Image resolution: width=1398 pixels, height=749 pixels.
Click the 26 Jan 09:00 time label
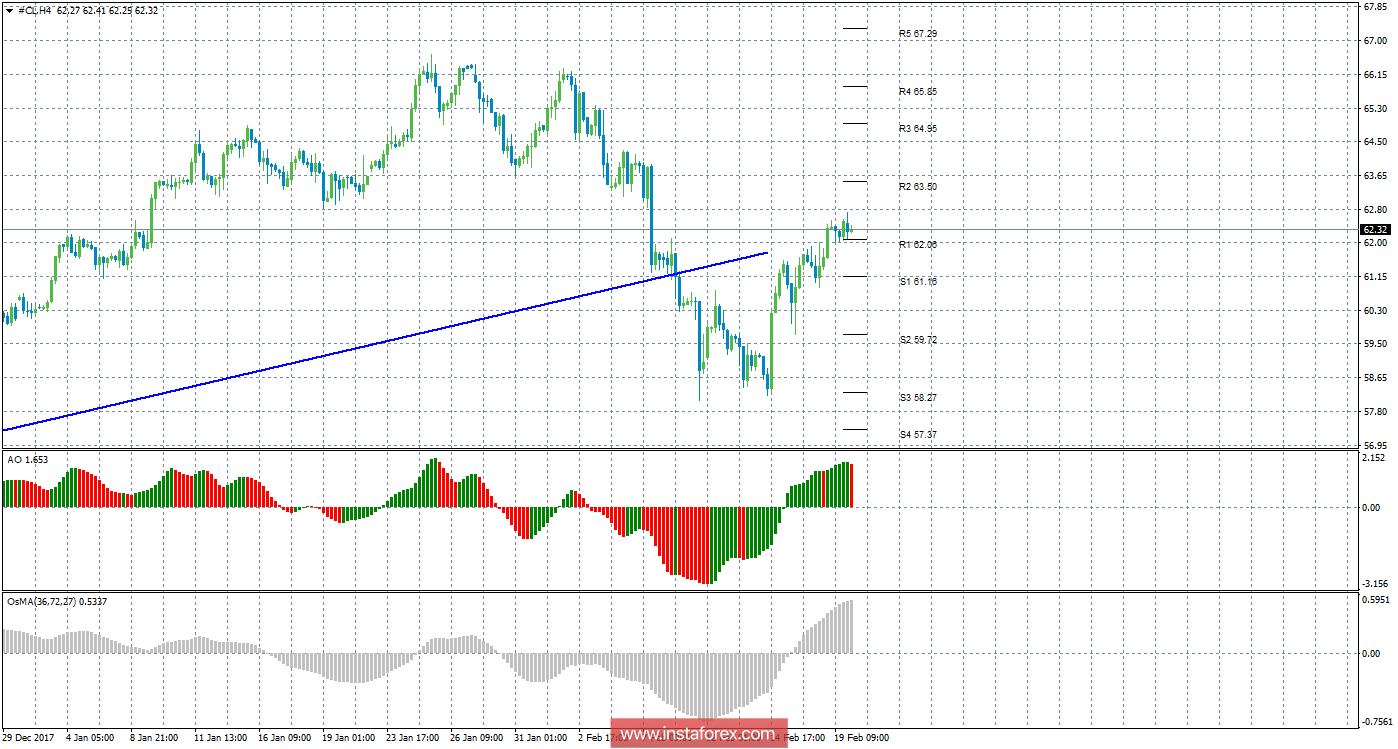click(479, 738)
